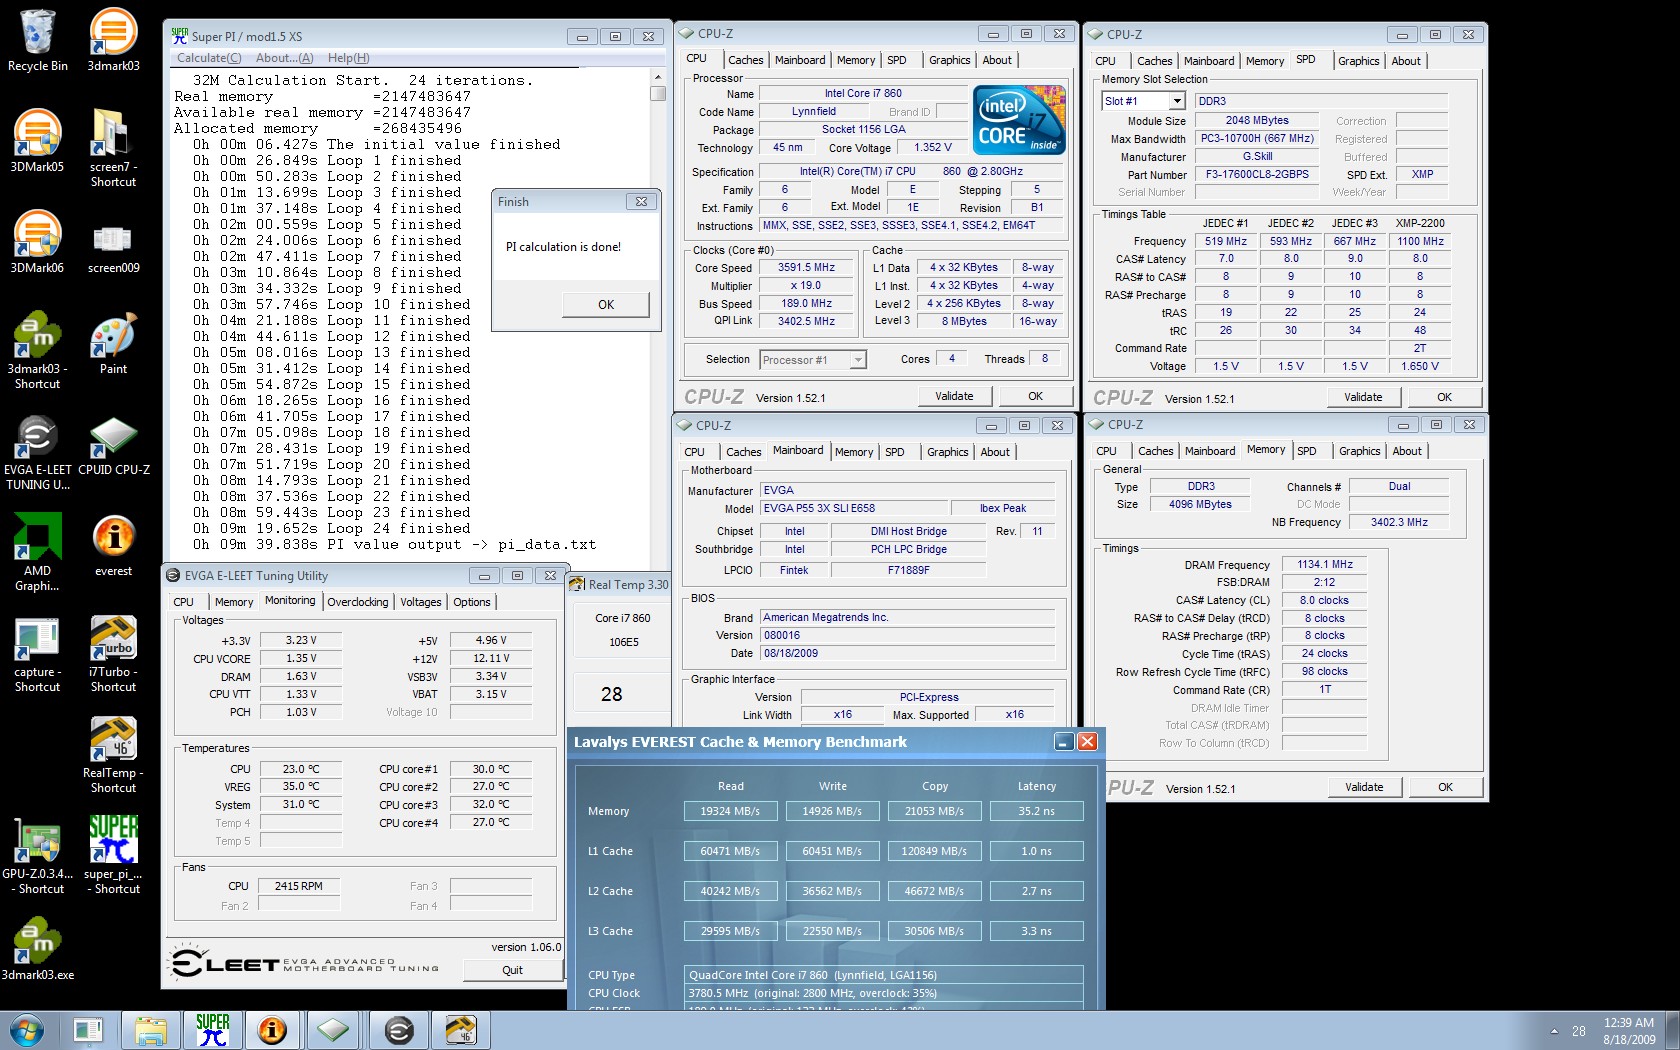Screen dimensions: 1680x1050
Task: Launch the everest desktop icon
Action: [113, 545]
